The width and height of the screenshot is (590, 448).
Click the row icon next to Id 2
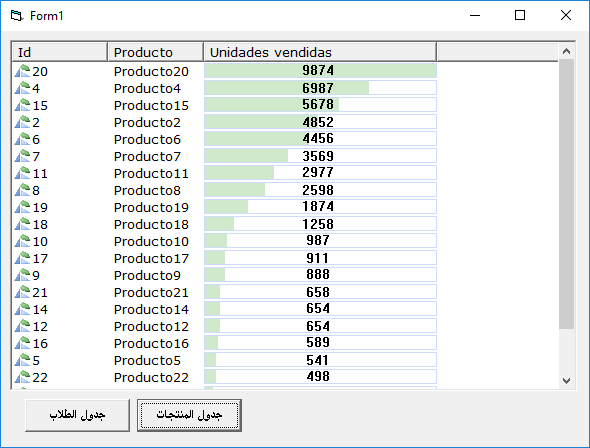22,122
